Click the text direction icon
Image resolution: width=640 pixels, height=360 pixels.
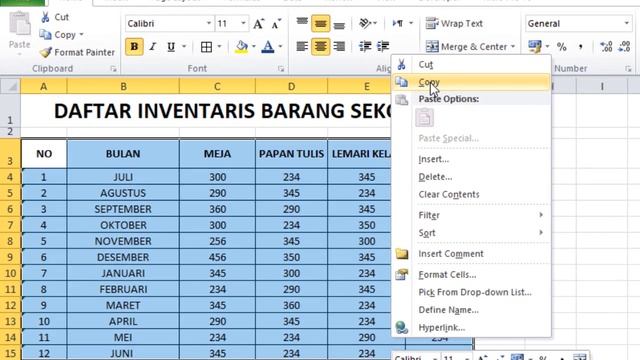[398, 23]
